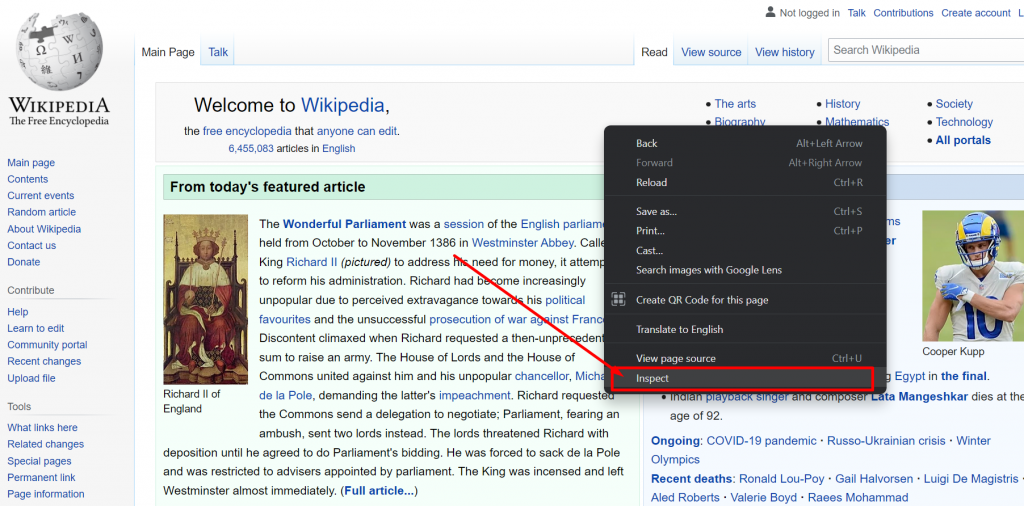Open the Talk tab
Screen dimensions: 1024x506
click(218, 53)
